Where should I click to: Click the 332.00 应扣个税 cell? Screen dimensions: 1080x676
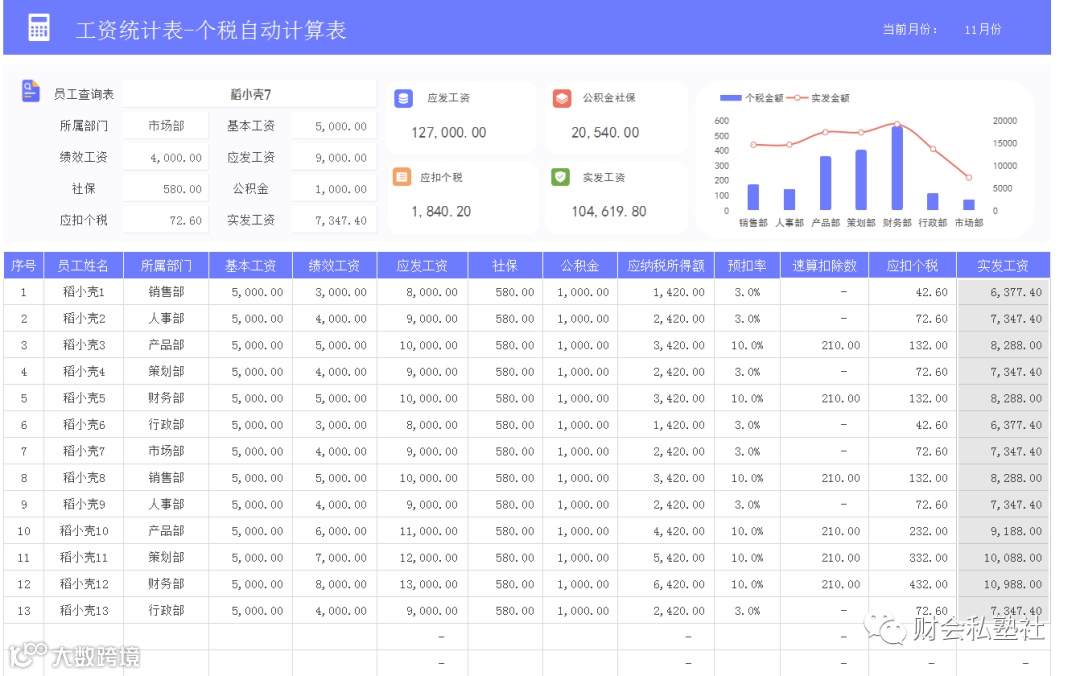click(x=913, y=557)
